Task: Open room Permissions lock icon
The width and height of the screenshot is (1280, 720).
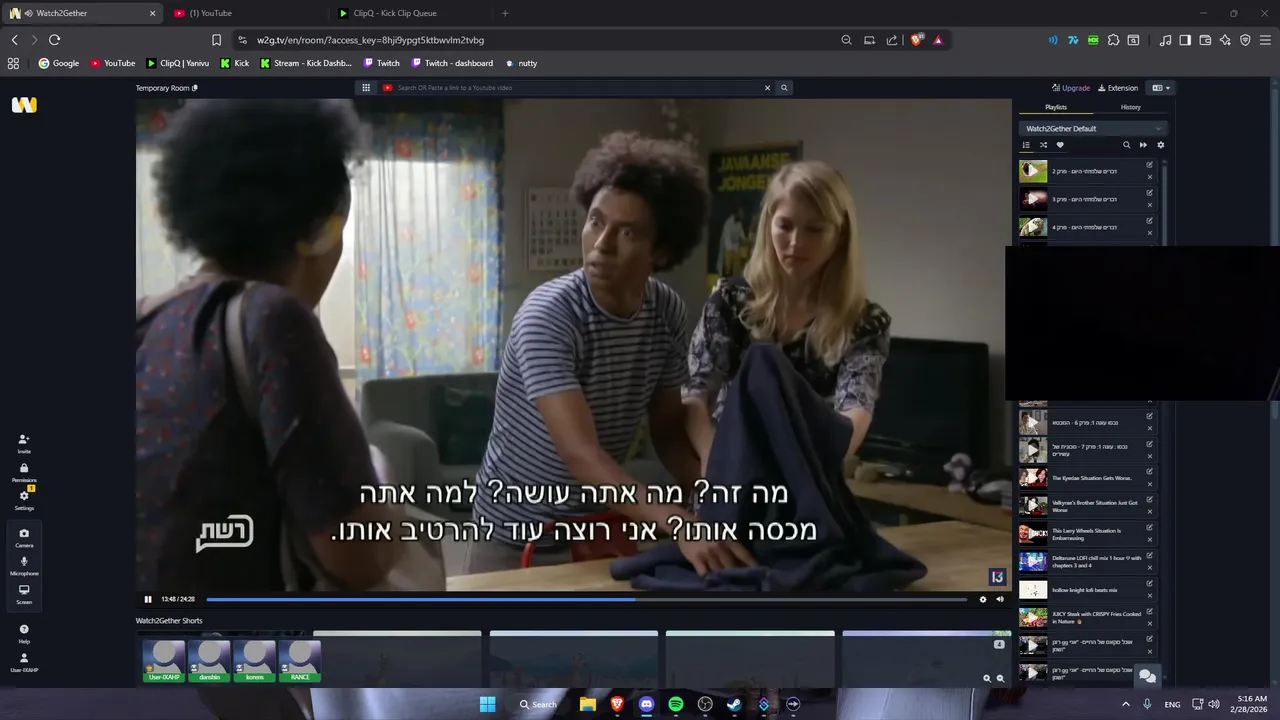Action: 24,468
